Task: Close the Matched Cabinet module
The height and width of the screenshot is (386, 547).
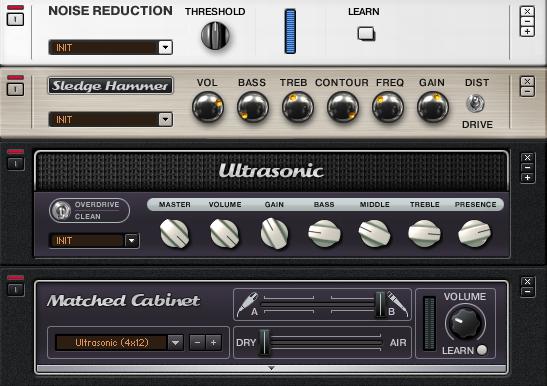Action: [x=527, y=282]
